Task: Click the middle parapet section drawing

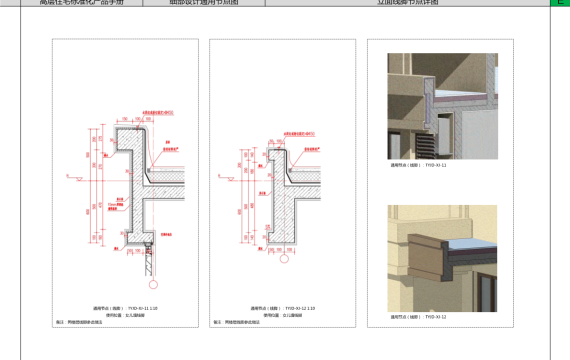Action: [x=270, y=197]
